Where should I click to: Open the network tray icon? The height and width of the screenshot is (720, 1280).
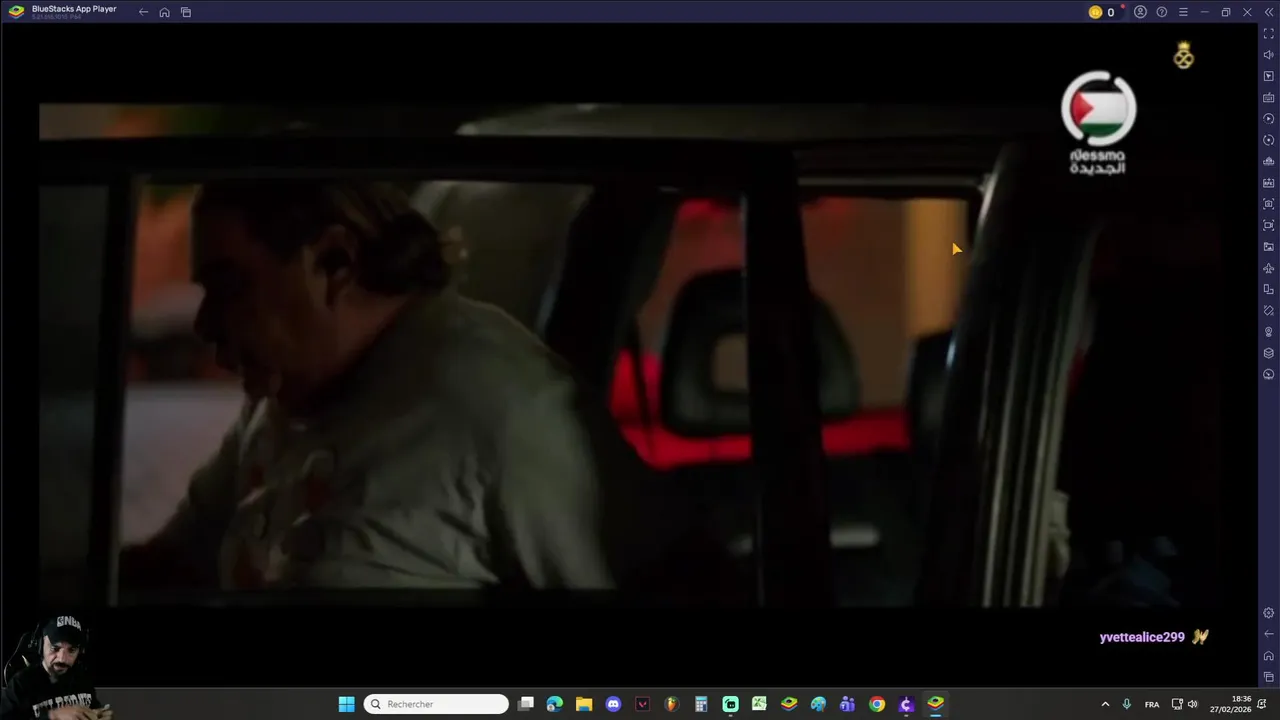click(1177, 704)
